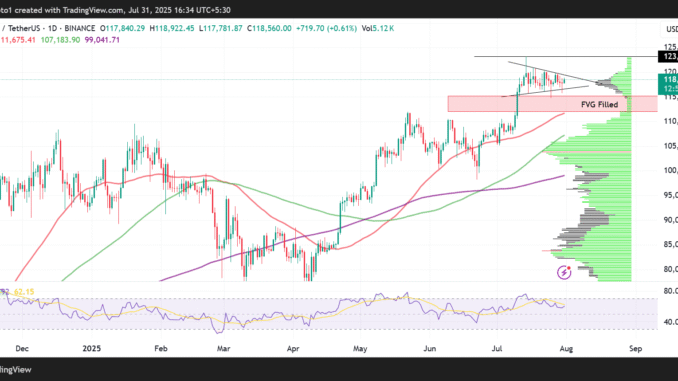Image resolution: width=678 pixels, height=381 pixels.
Task: Click the 80.0 level on RSI scale
Action: click(x=671, y=291)
